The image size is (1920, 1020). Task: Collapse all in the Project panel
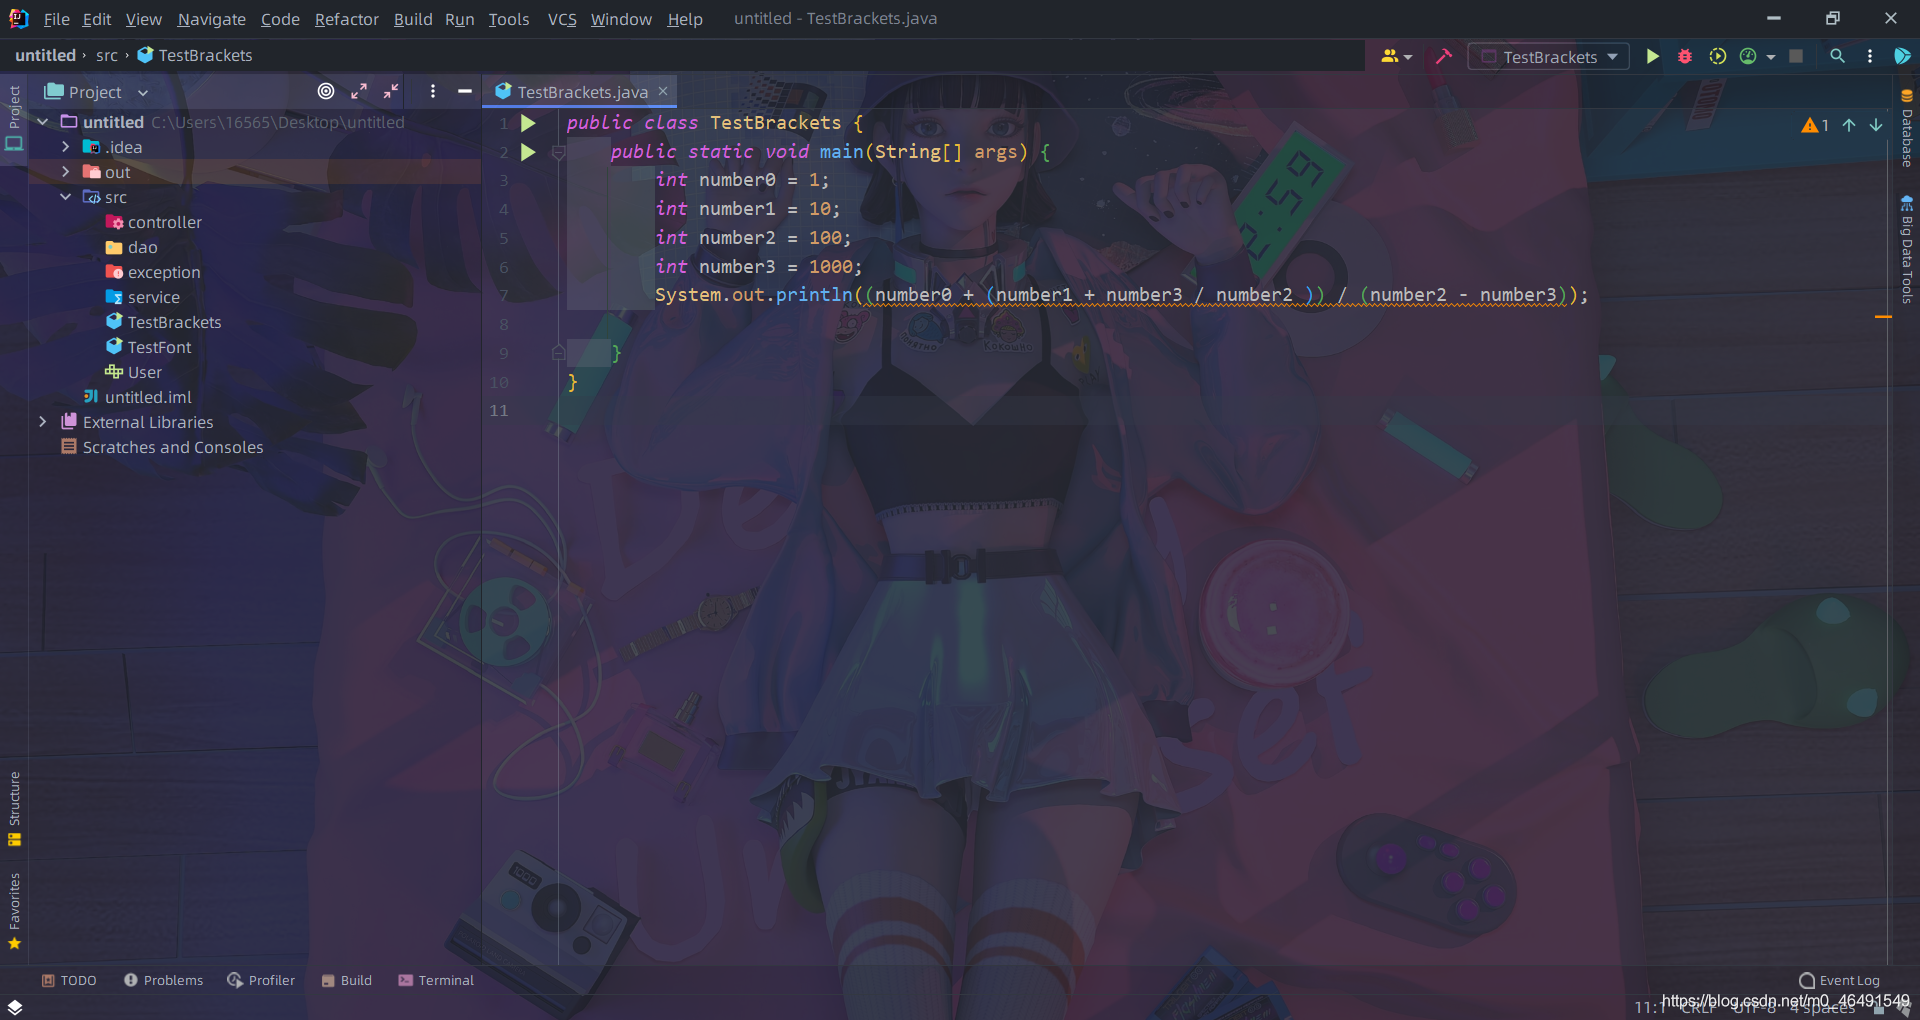(x=391, y=91)
